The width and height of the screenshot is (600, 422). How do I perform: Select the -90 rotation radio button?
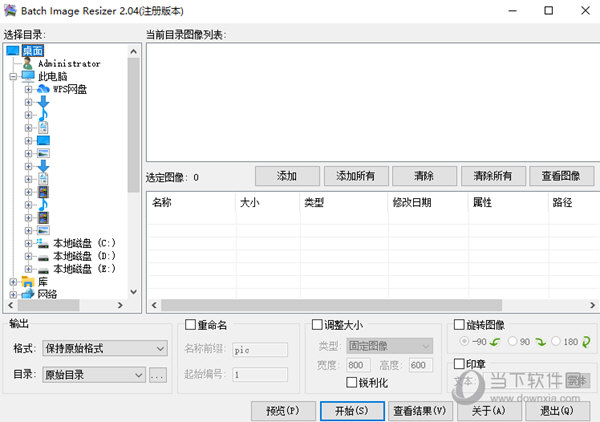click(464, 341)
